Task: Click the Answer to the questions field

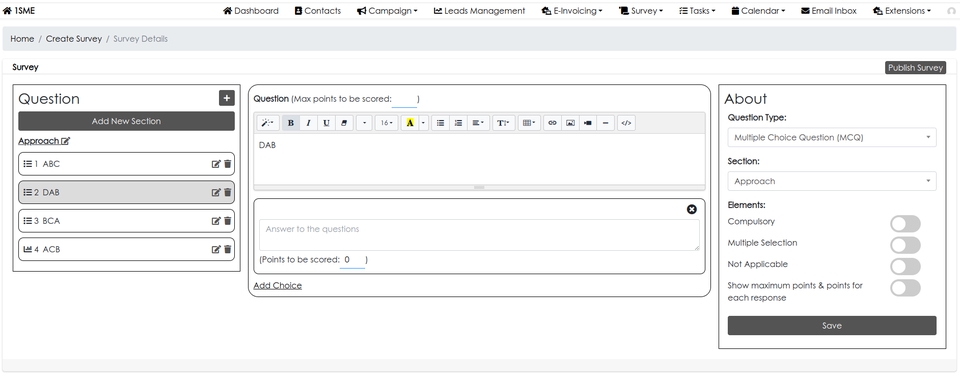Action: [479, 235]
